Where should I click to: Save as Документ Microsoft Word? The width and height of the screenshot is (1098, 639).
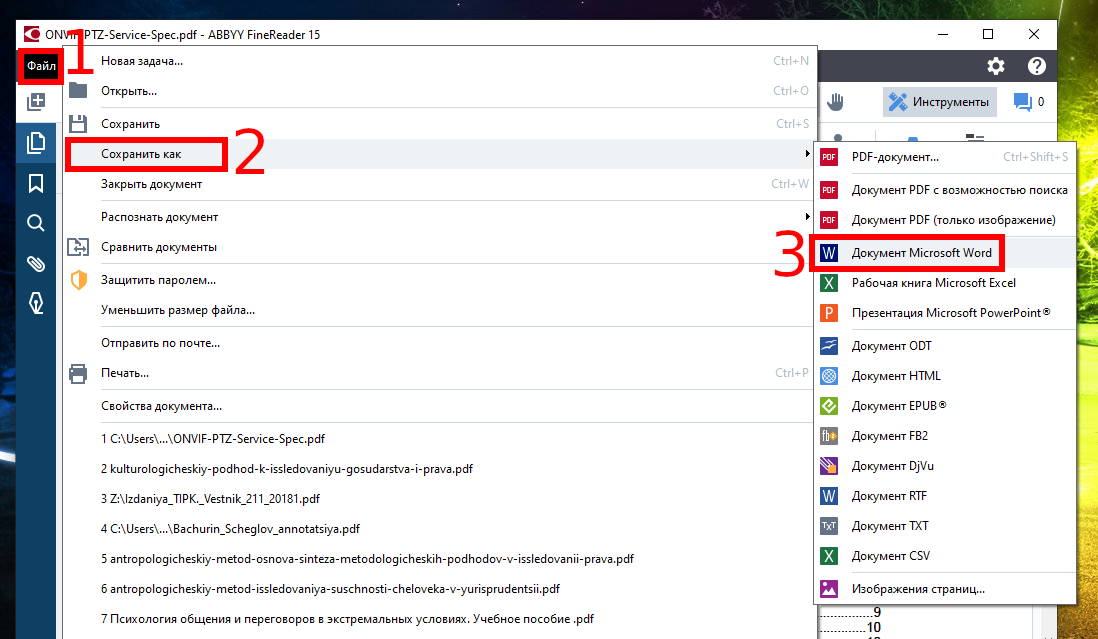coord(945,253)
